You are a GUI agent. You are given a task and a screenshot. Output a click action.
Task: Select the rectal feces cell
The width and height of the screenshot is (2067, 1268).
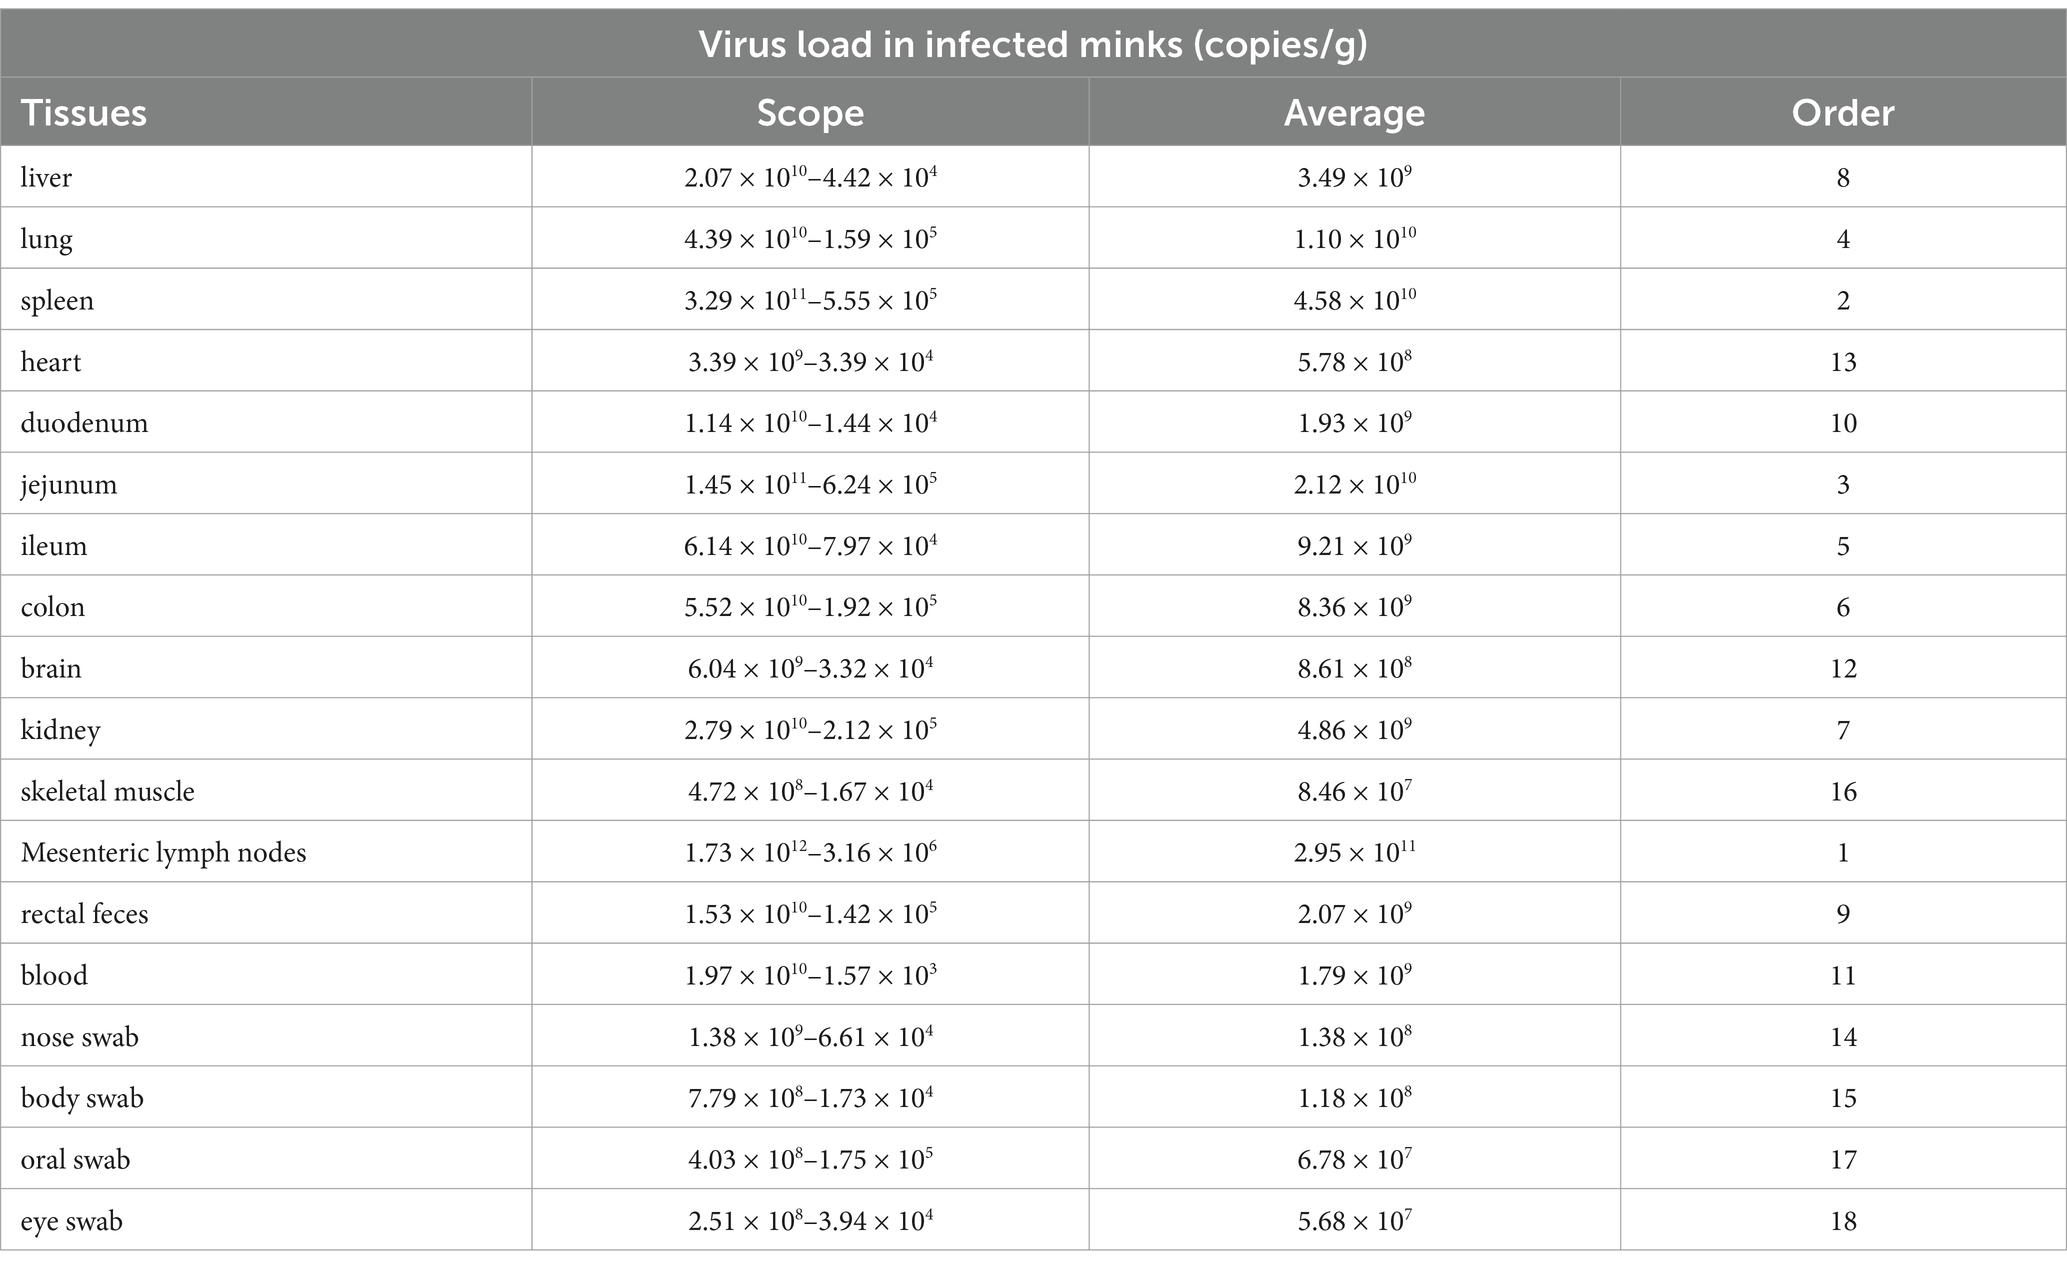pos(85,915)
